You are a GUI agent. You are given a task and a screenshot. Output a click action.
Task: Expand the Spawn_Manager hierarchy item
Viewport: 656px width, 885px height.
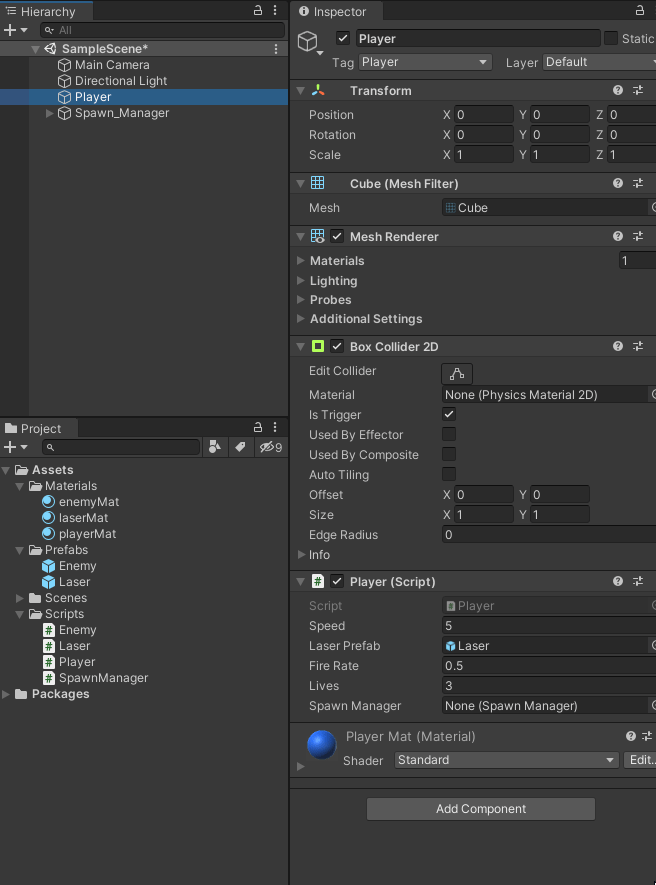tap(49, 113)
